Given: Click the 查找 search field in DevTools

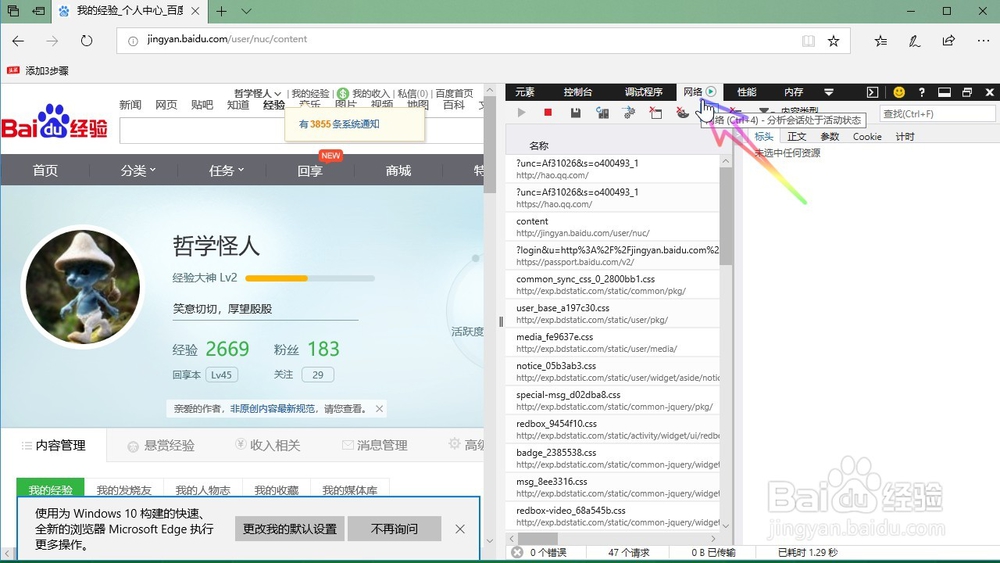Looking at the screenshot, I should (937, 113).
